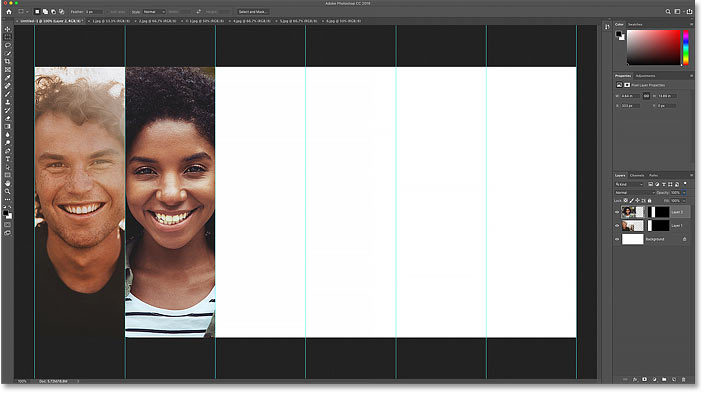Image resolution: width=703 pixels, height=393 pixels.
Task: Select the Gradient tool
Action: coord(8,126)
